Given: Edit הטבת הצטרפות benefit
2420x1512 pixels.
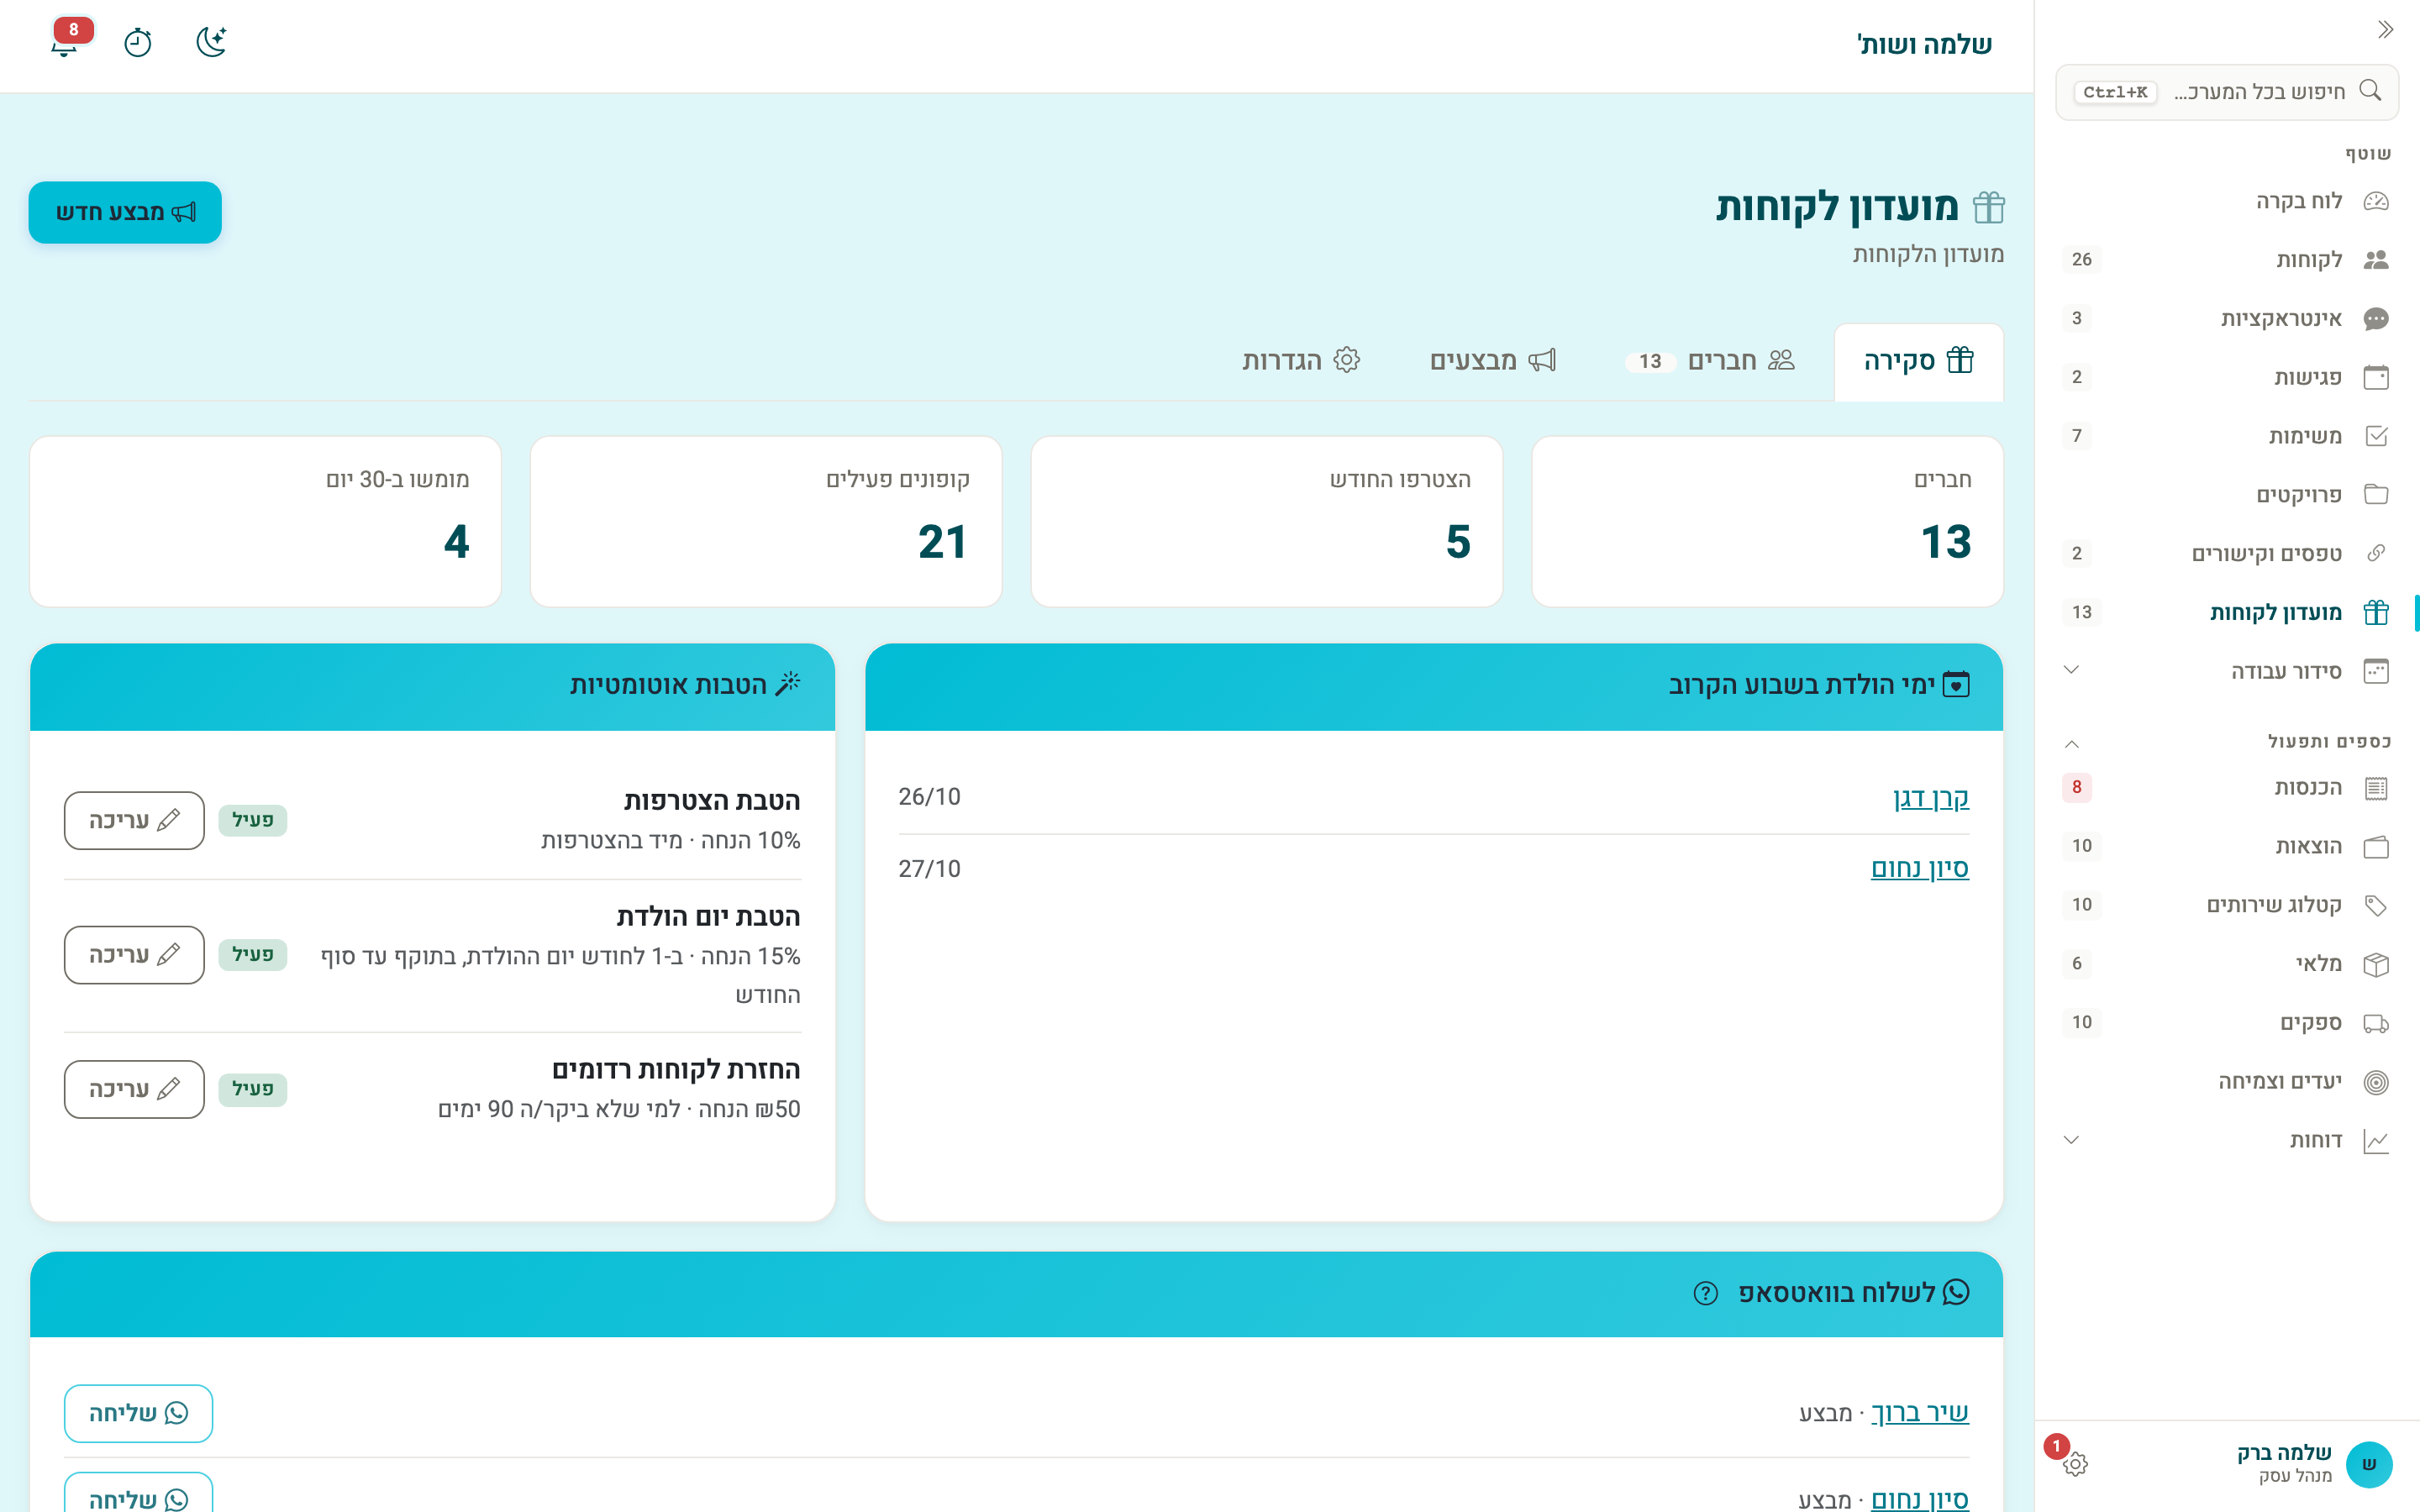Looking at the screenshot, I should pos(134,821).
